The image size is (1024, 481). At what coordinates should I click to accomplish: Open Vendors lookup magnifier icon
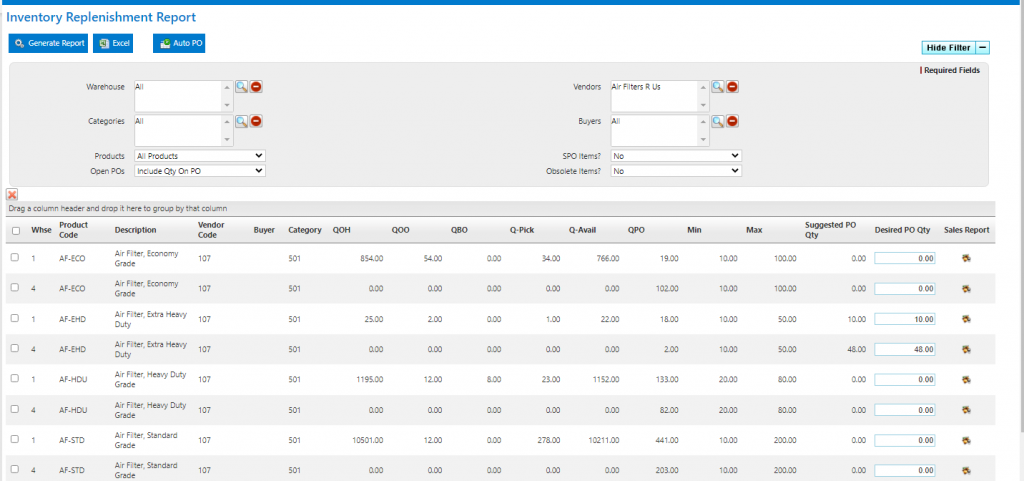tap(718, 87)
